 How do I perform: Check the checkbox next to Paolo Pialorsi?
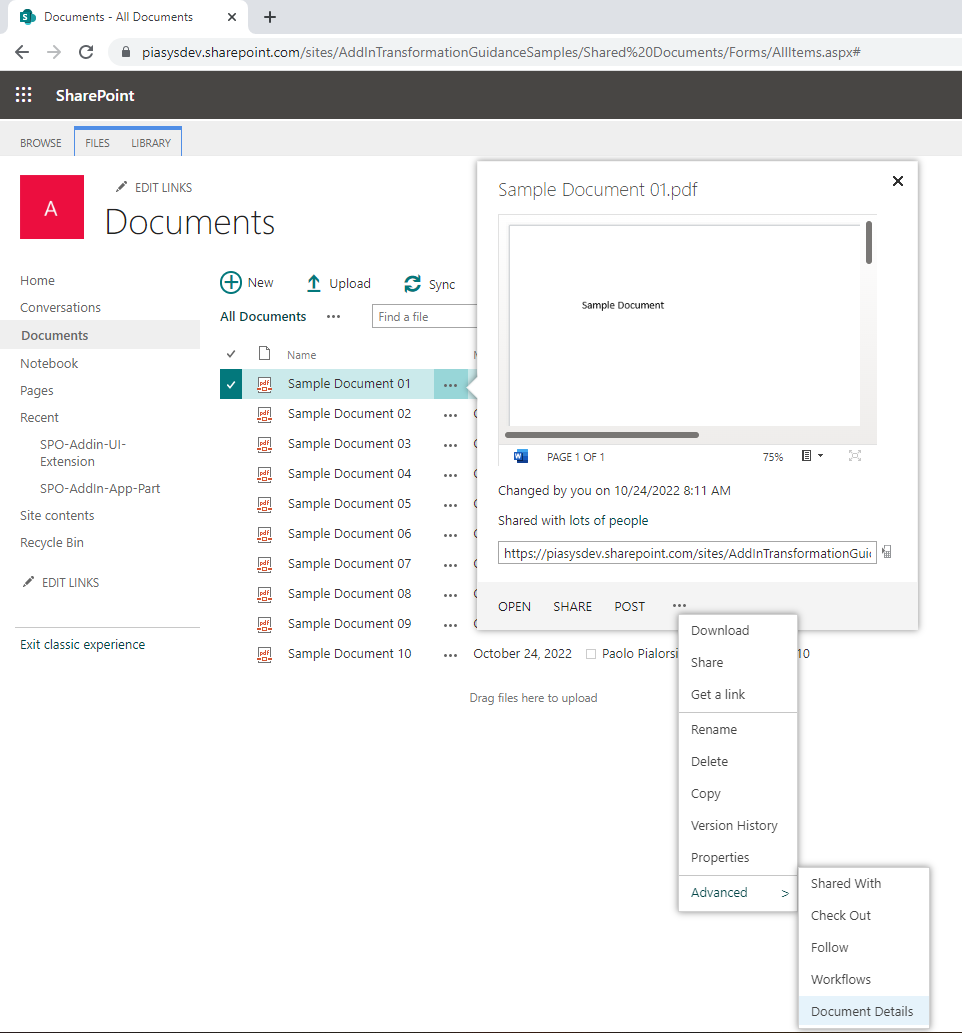pos(593,653)
